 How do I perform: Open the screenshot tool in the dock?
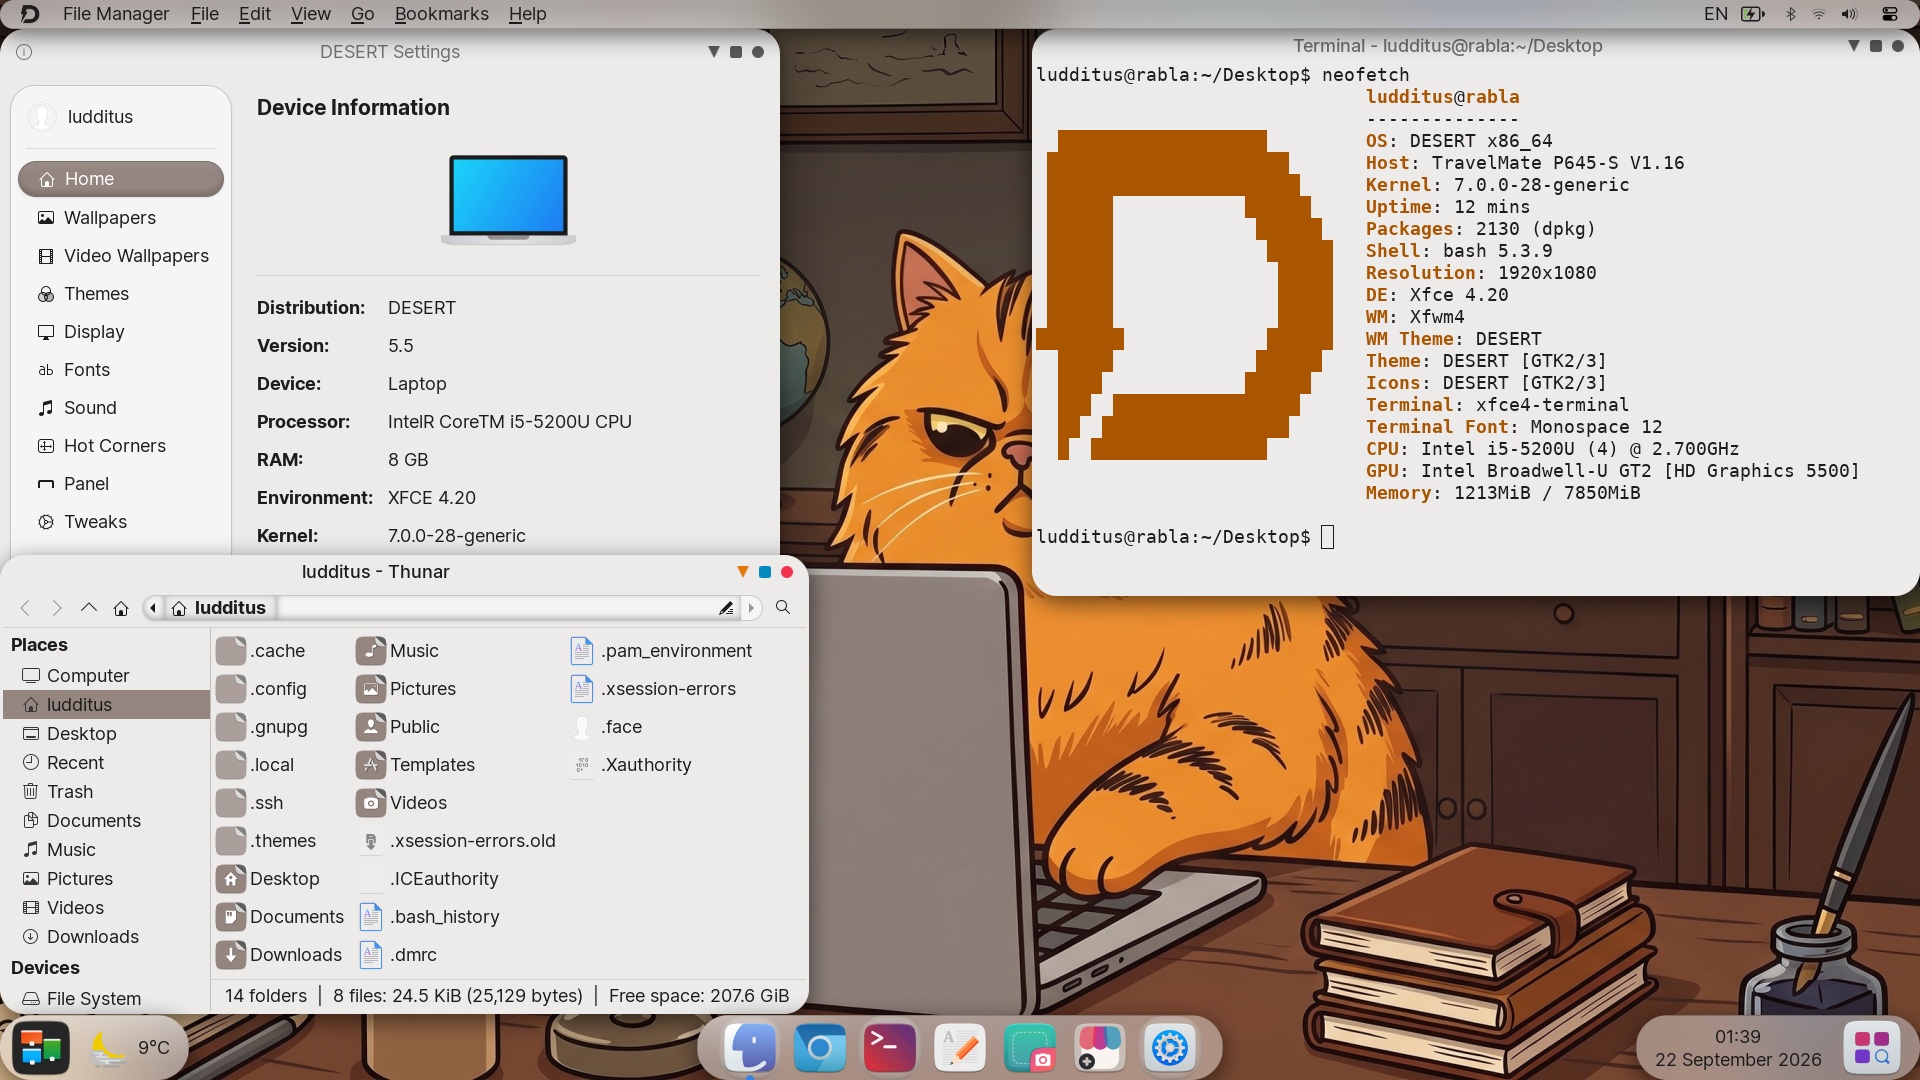coord(1030,1048)
